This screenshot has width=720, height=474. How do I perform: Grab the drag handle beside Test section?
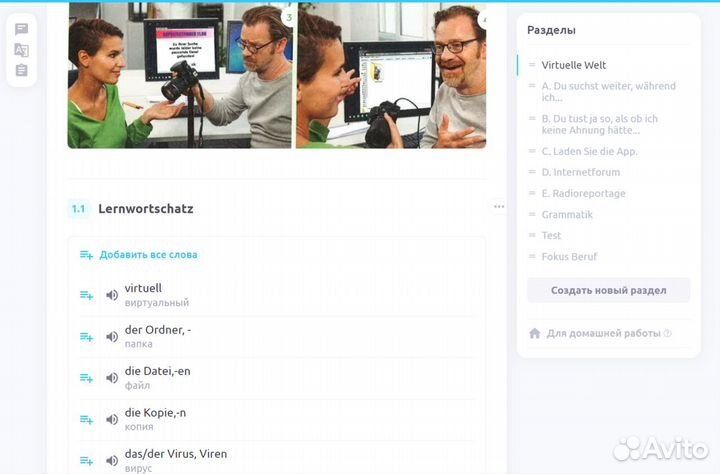pyautogui.click(x=532, y=236)
